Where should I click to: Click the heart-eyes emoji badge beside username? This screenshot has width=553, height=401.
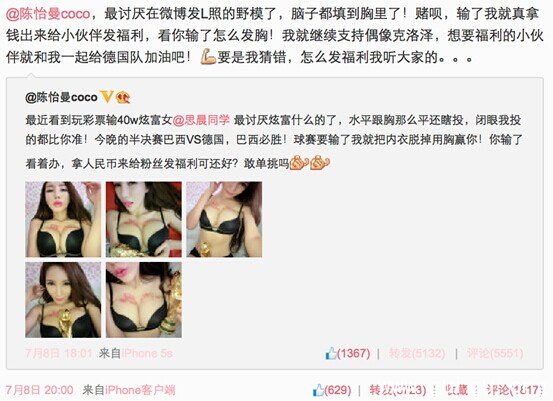123,97
